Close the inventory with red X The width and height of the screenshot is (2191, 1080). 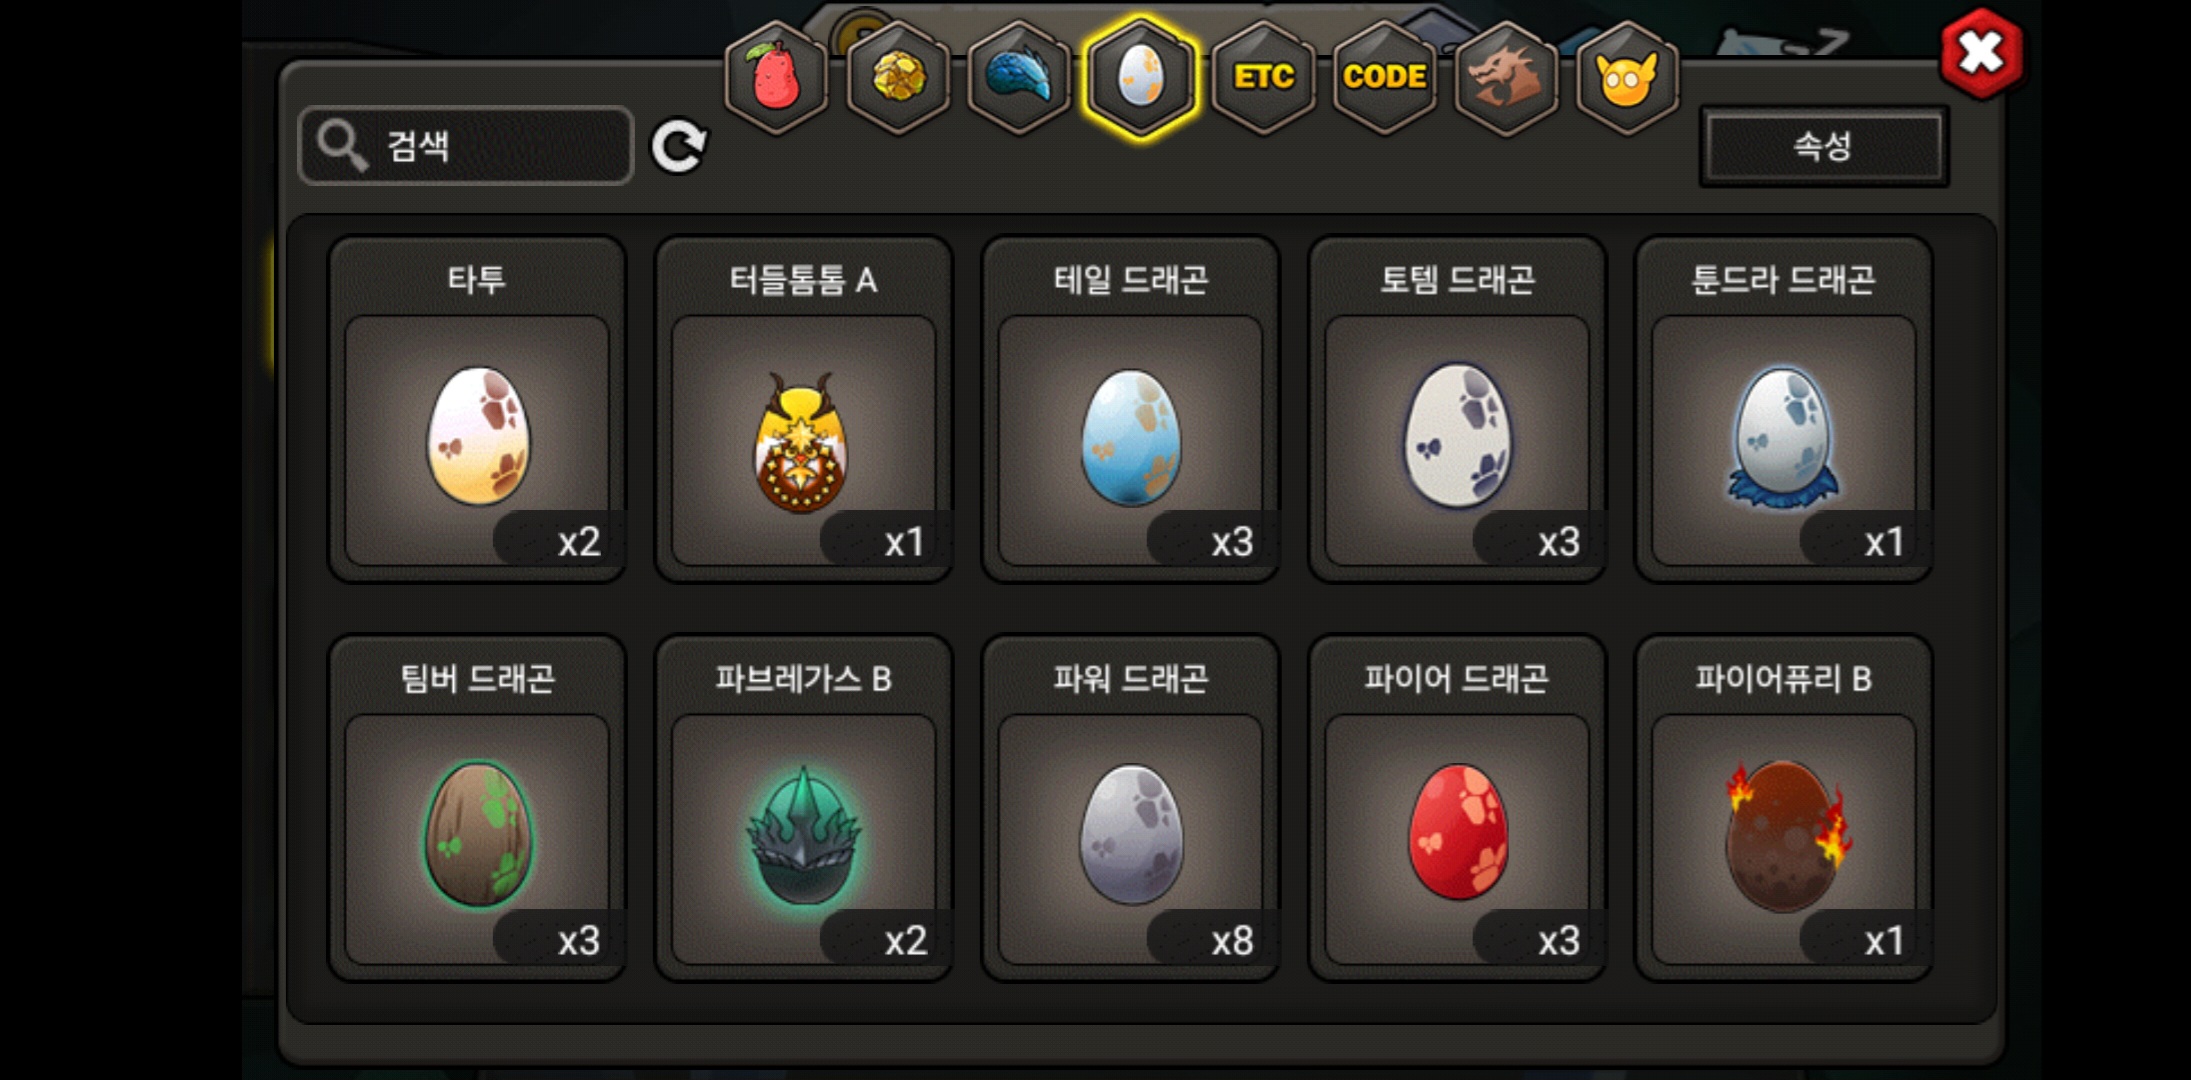click(1981, 53)
